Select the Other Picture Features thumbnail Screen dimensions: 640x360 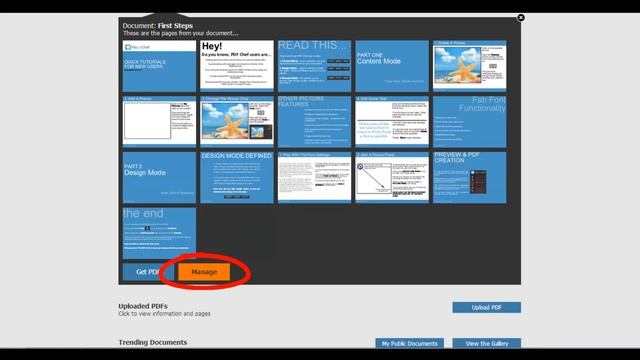tap(314, 122)
